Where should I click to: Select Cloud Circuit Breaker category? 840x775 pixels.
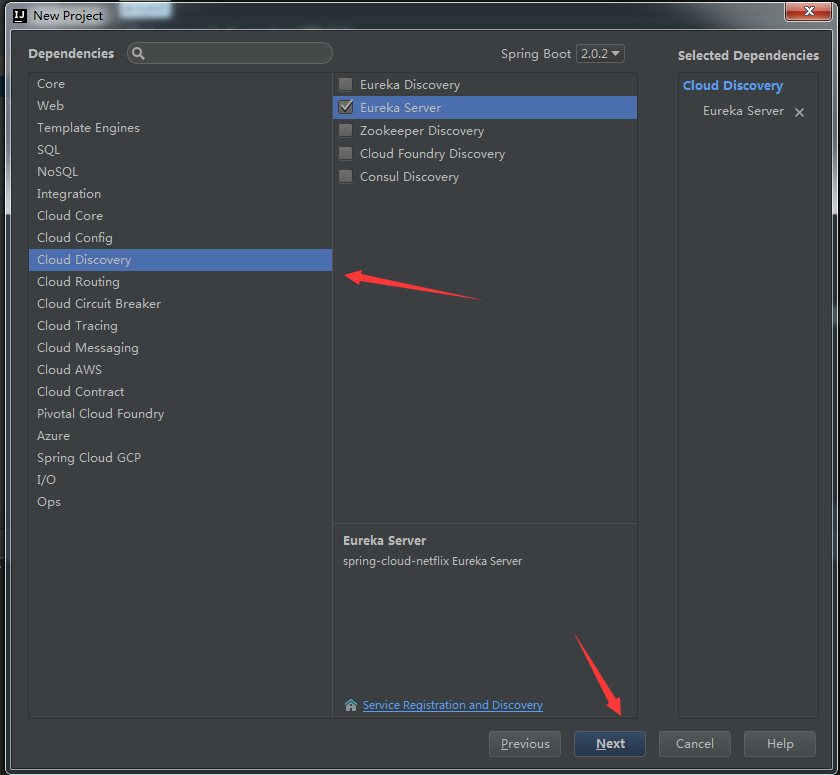point(181,304)
